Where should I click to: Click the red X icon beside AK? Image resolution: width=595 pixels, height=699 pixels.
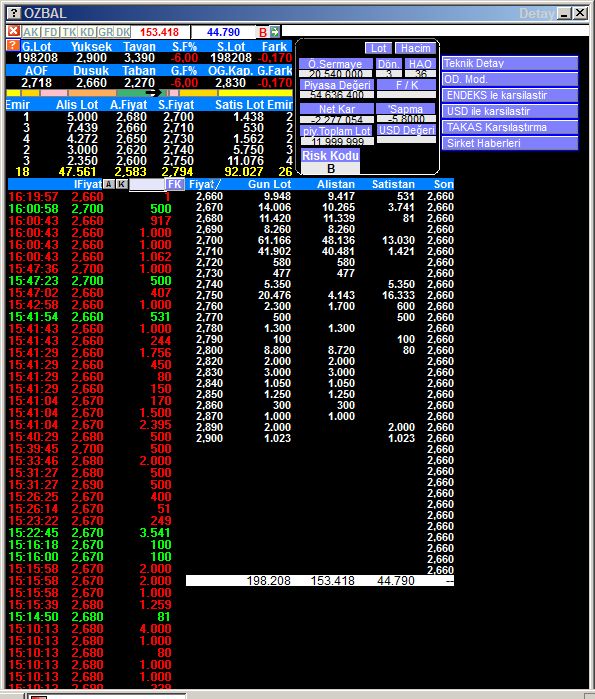pyautogui.click(x=13, y=32)
